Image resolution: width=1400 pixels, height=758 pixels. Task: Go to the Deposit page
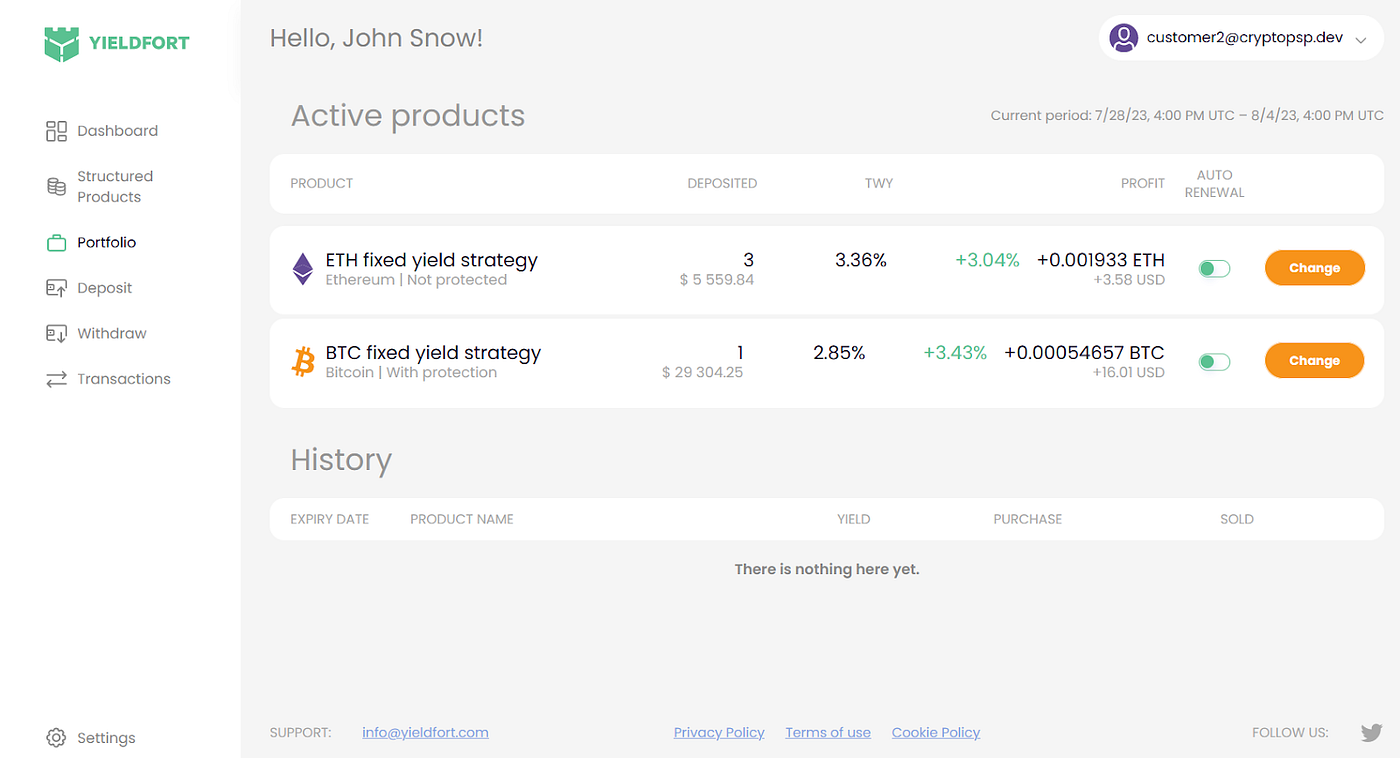104,288
